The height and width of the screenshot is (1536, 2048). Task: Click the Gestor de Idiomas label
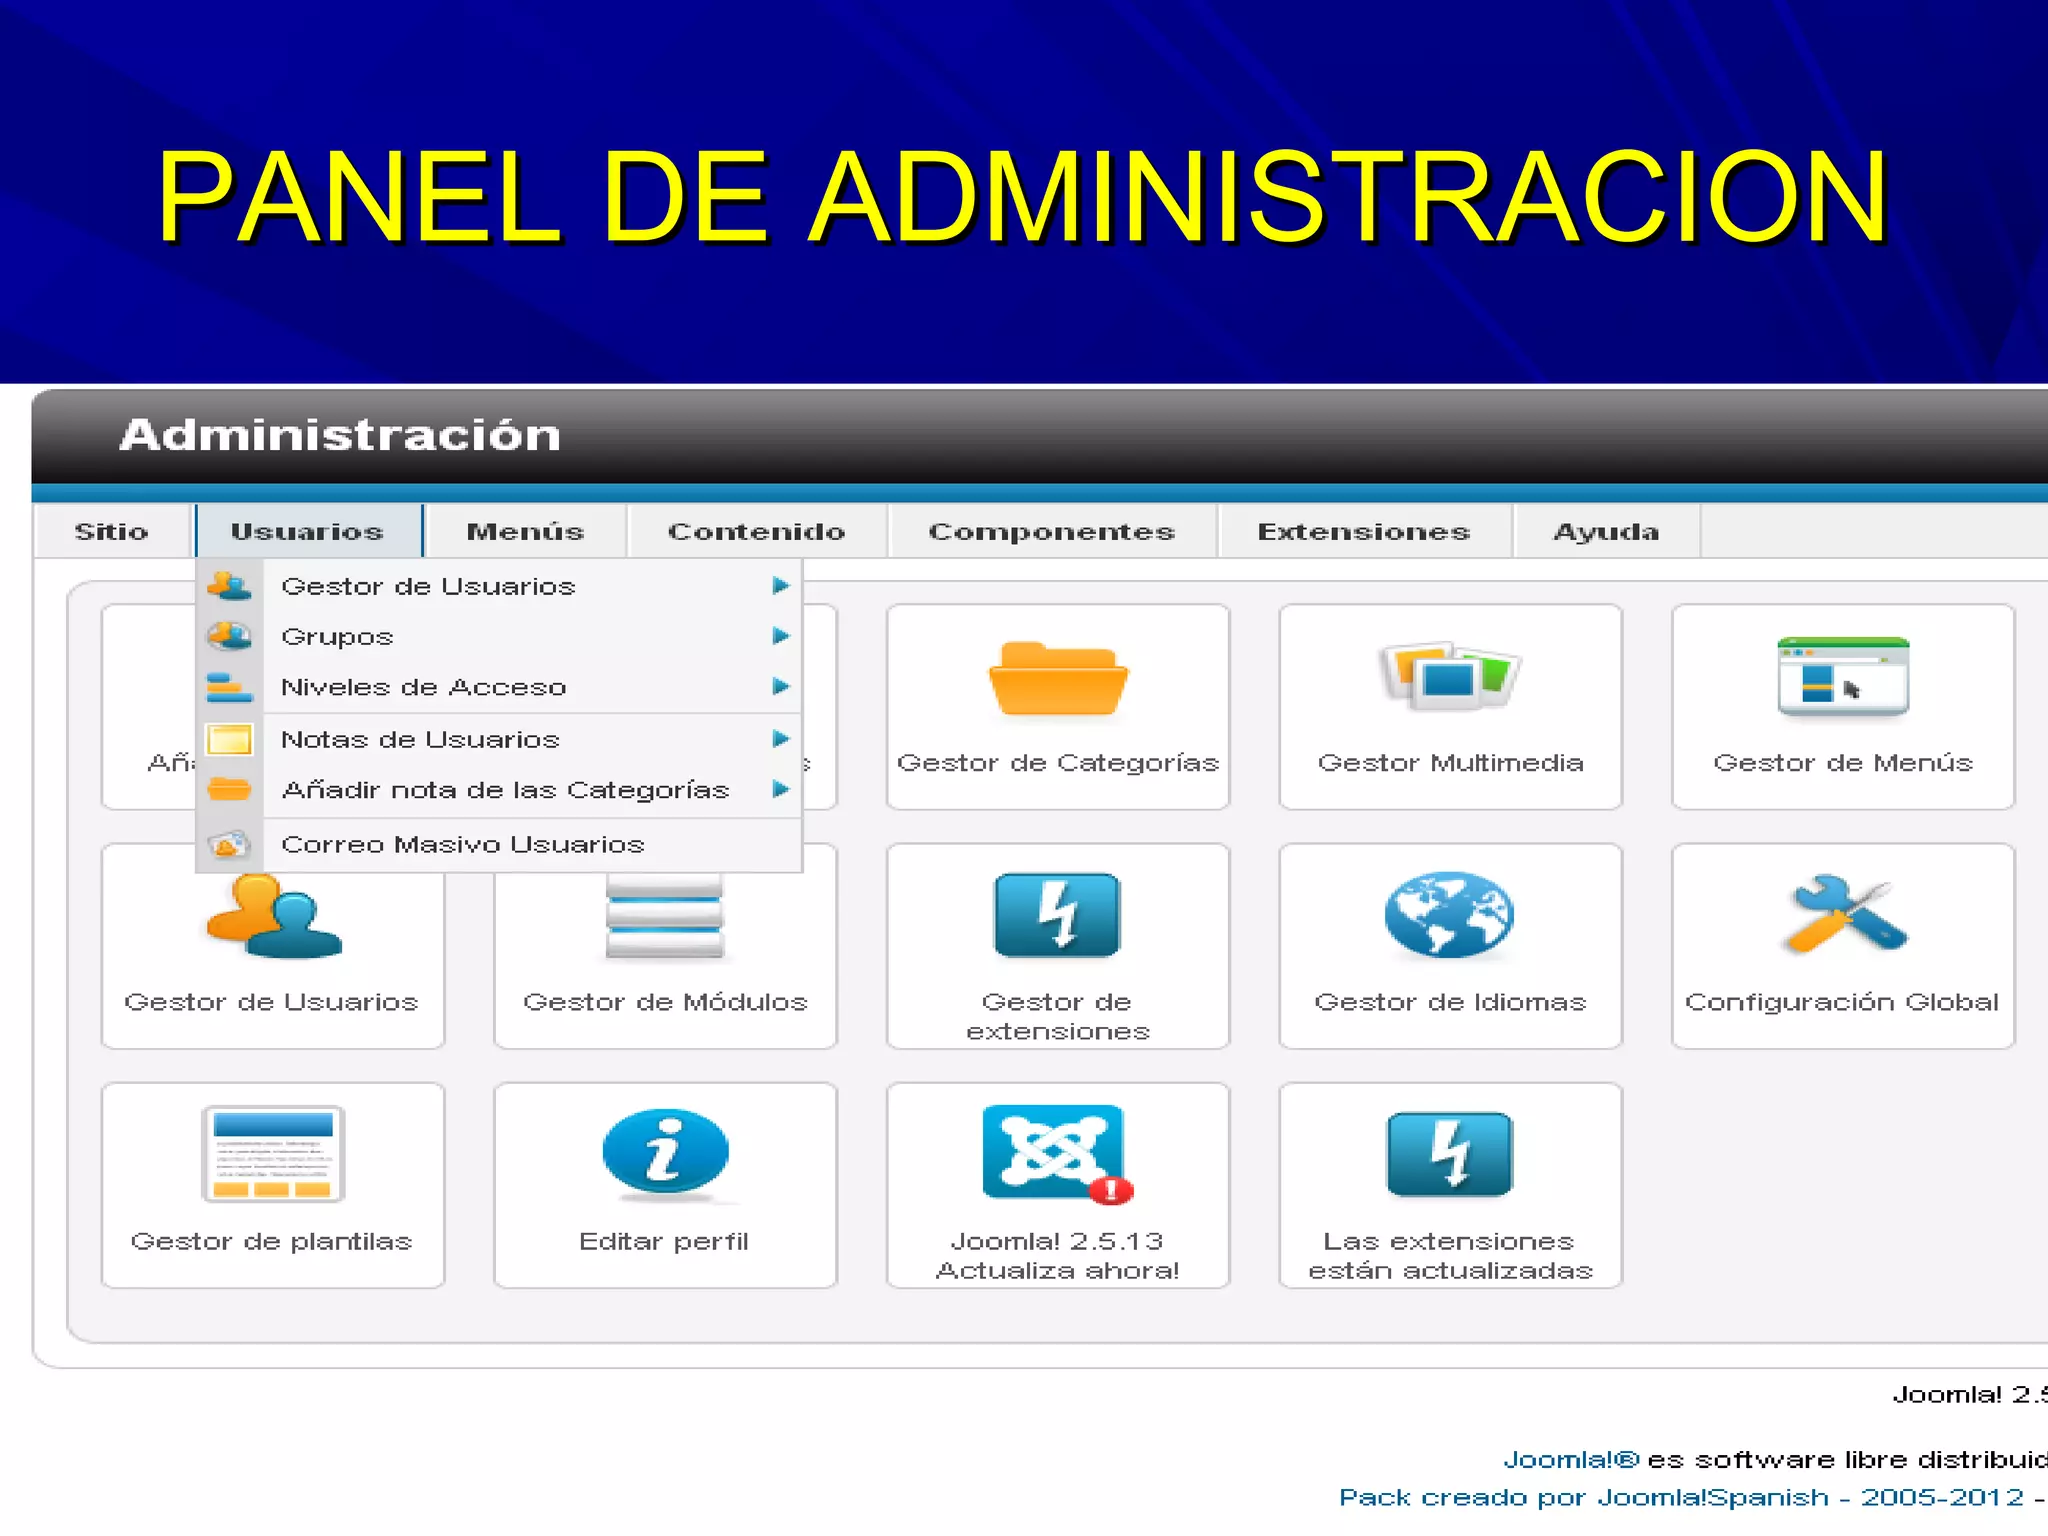coord(1450,1002)
